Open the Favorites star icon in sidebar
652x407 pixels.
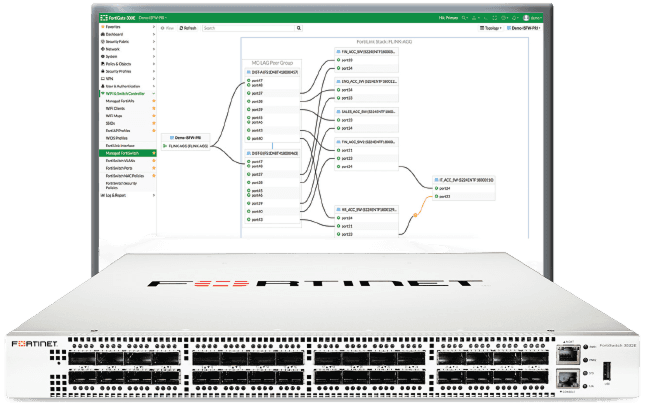(103, 27)
